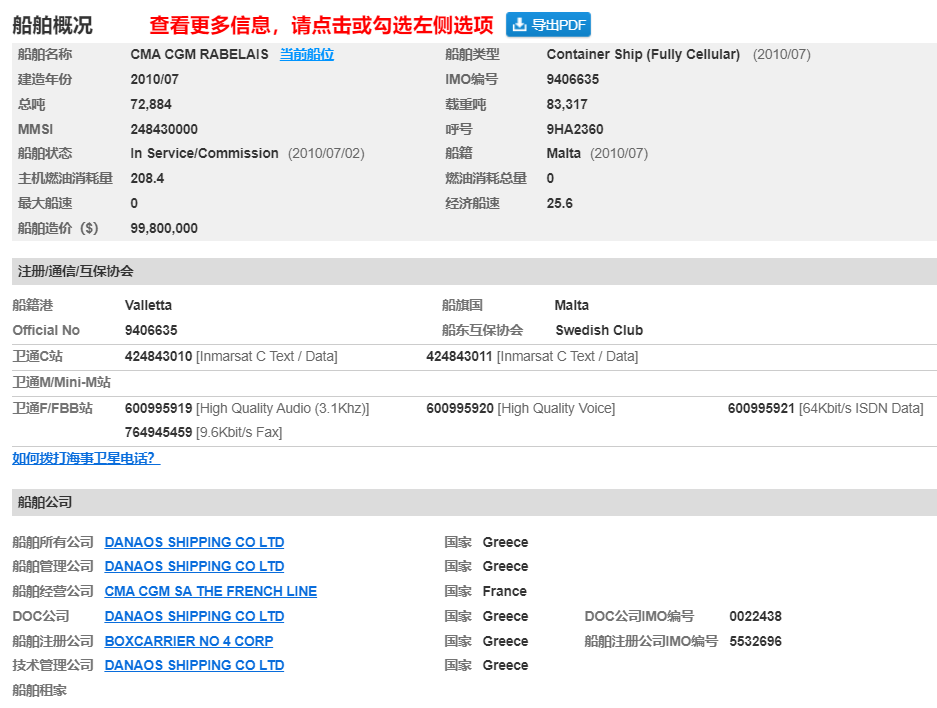
Task: Open DANAOS SHIPPING link in 船舶所有公司 row
Action: pyautogui.click(x=194, y=542)
